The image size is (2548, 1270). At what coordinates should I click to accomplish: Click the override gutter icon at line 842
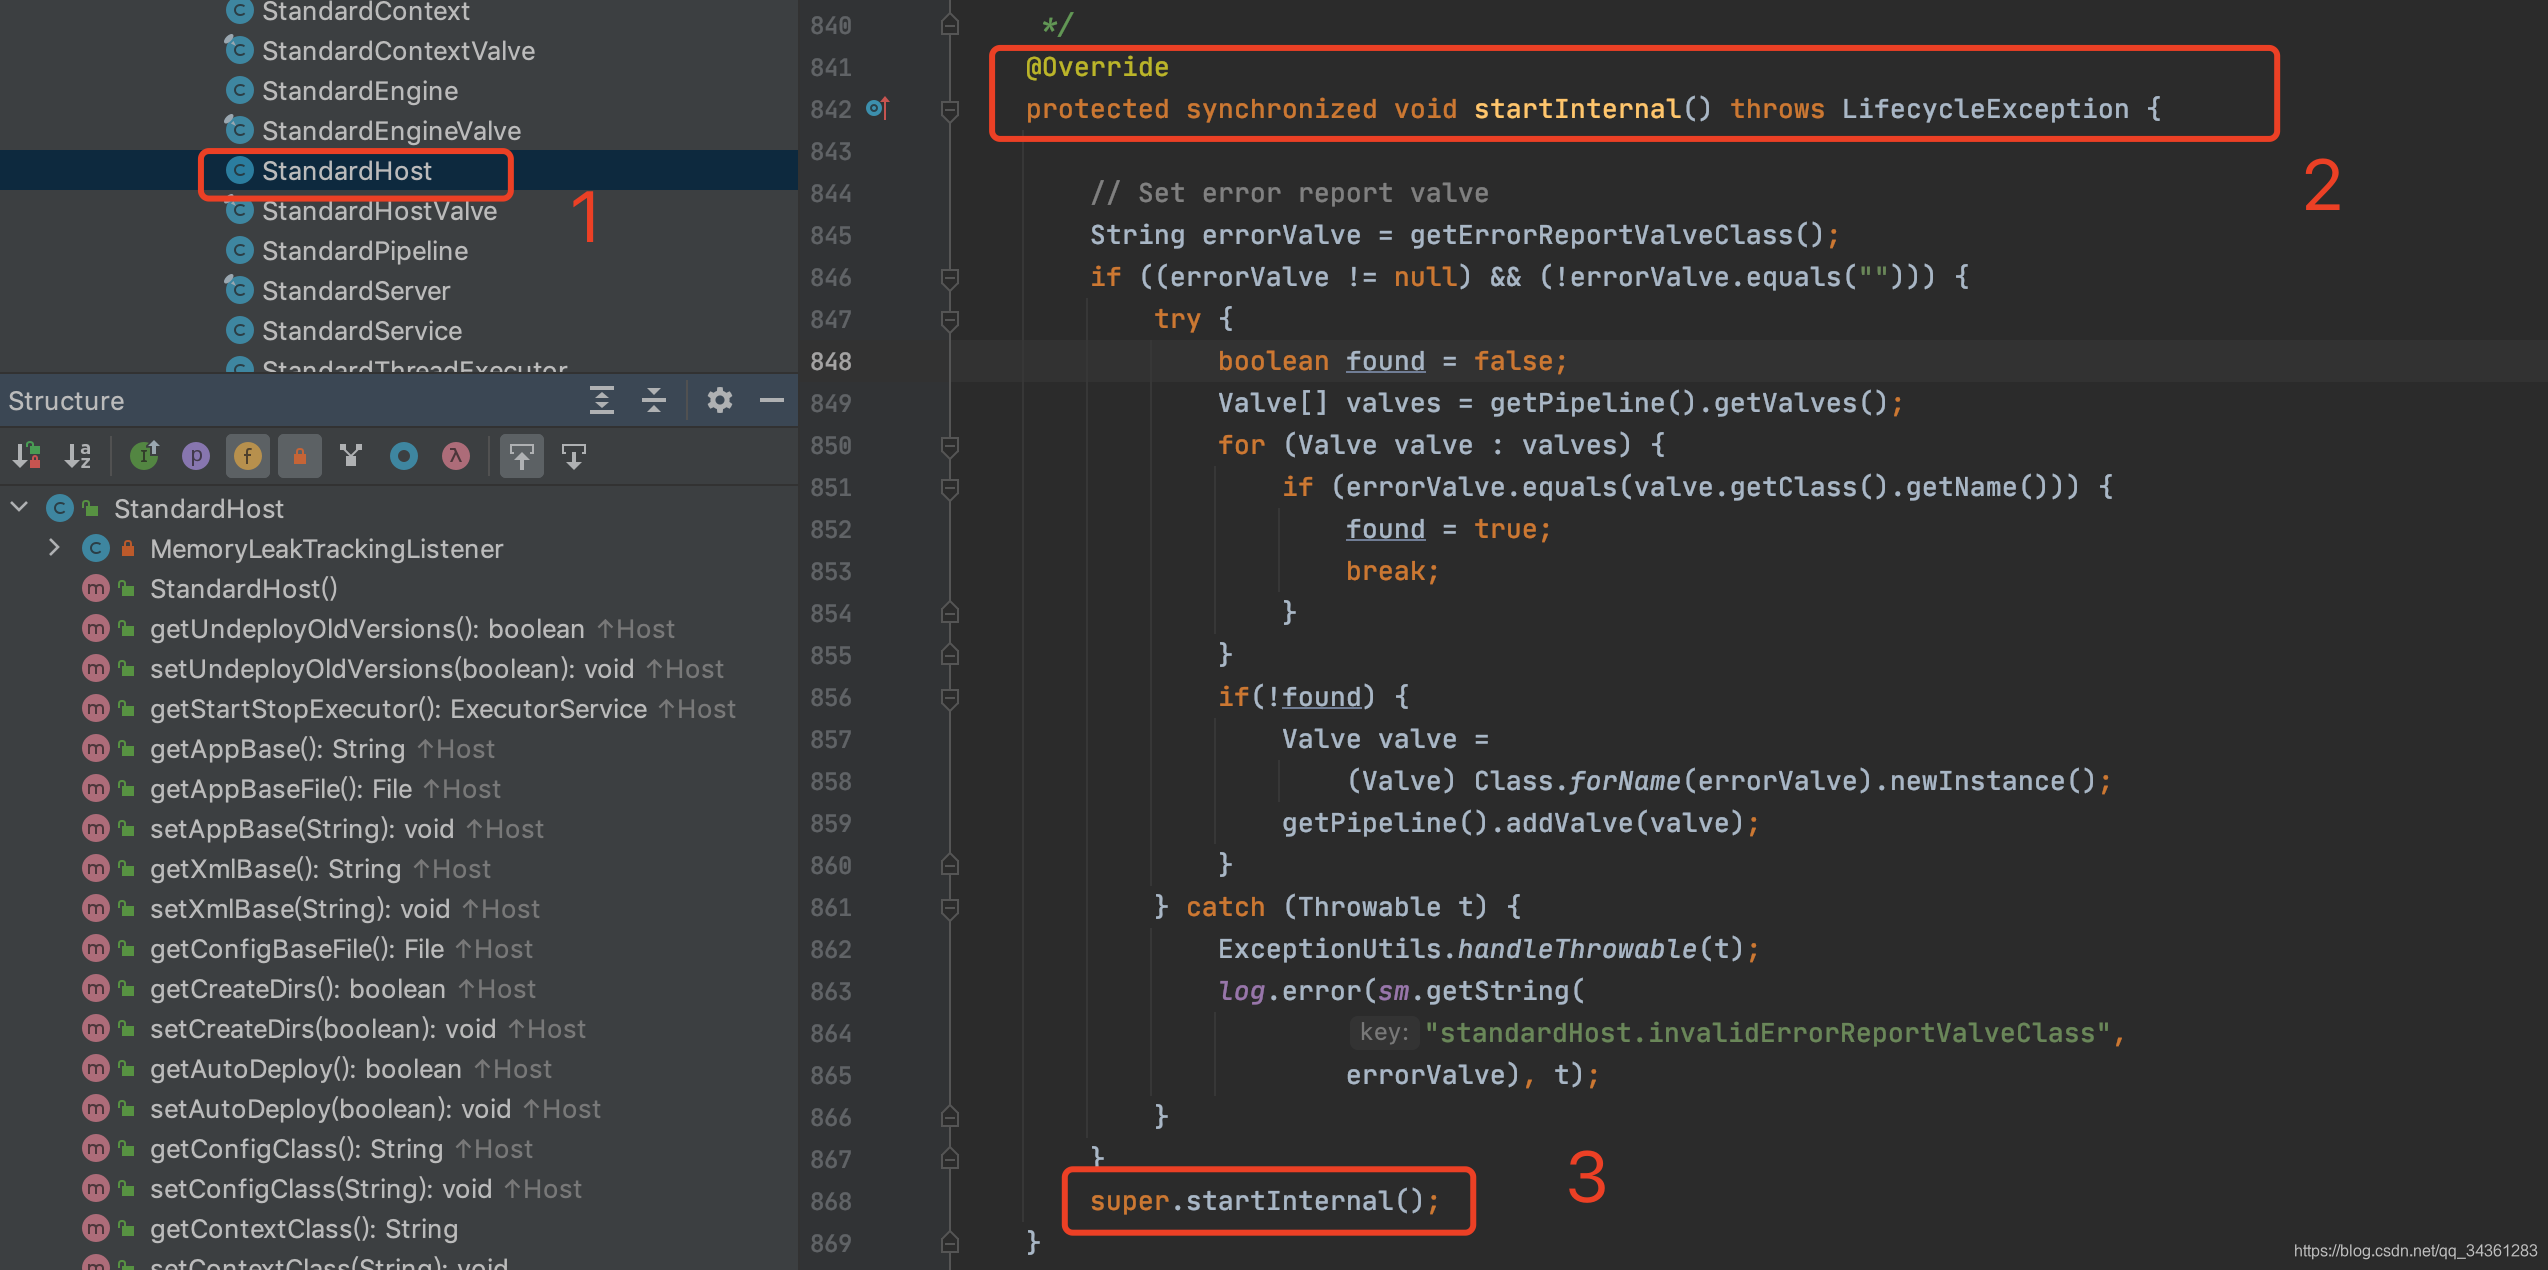coord(877,108)
